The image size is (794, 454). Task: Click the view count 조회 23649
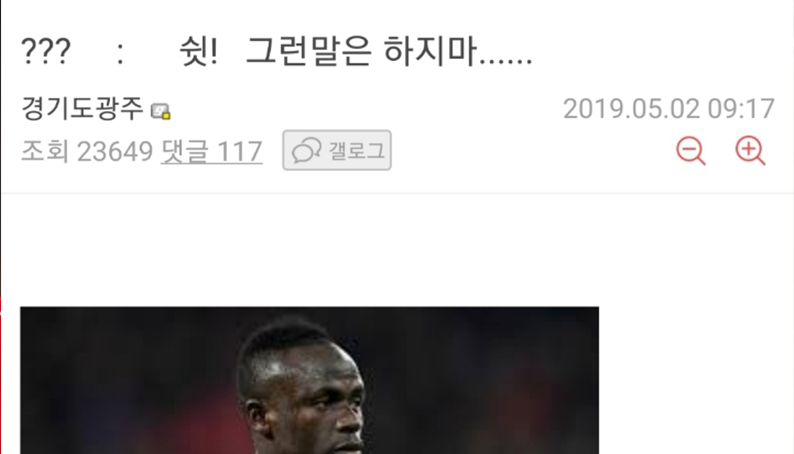(87, 151)
